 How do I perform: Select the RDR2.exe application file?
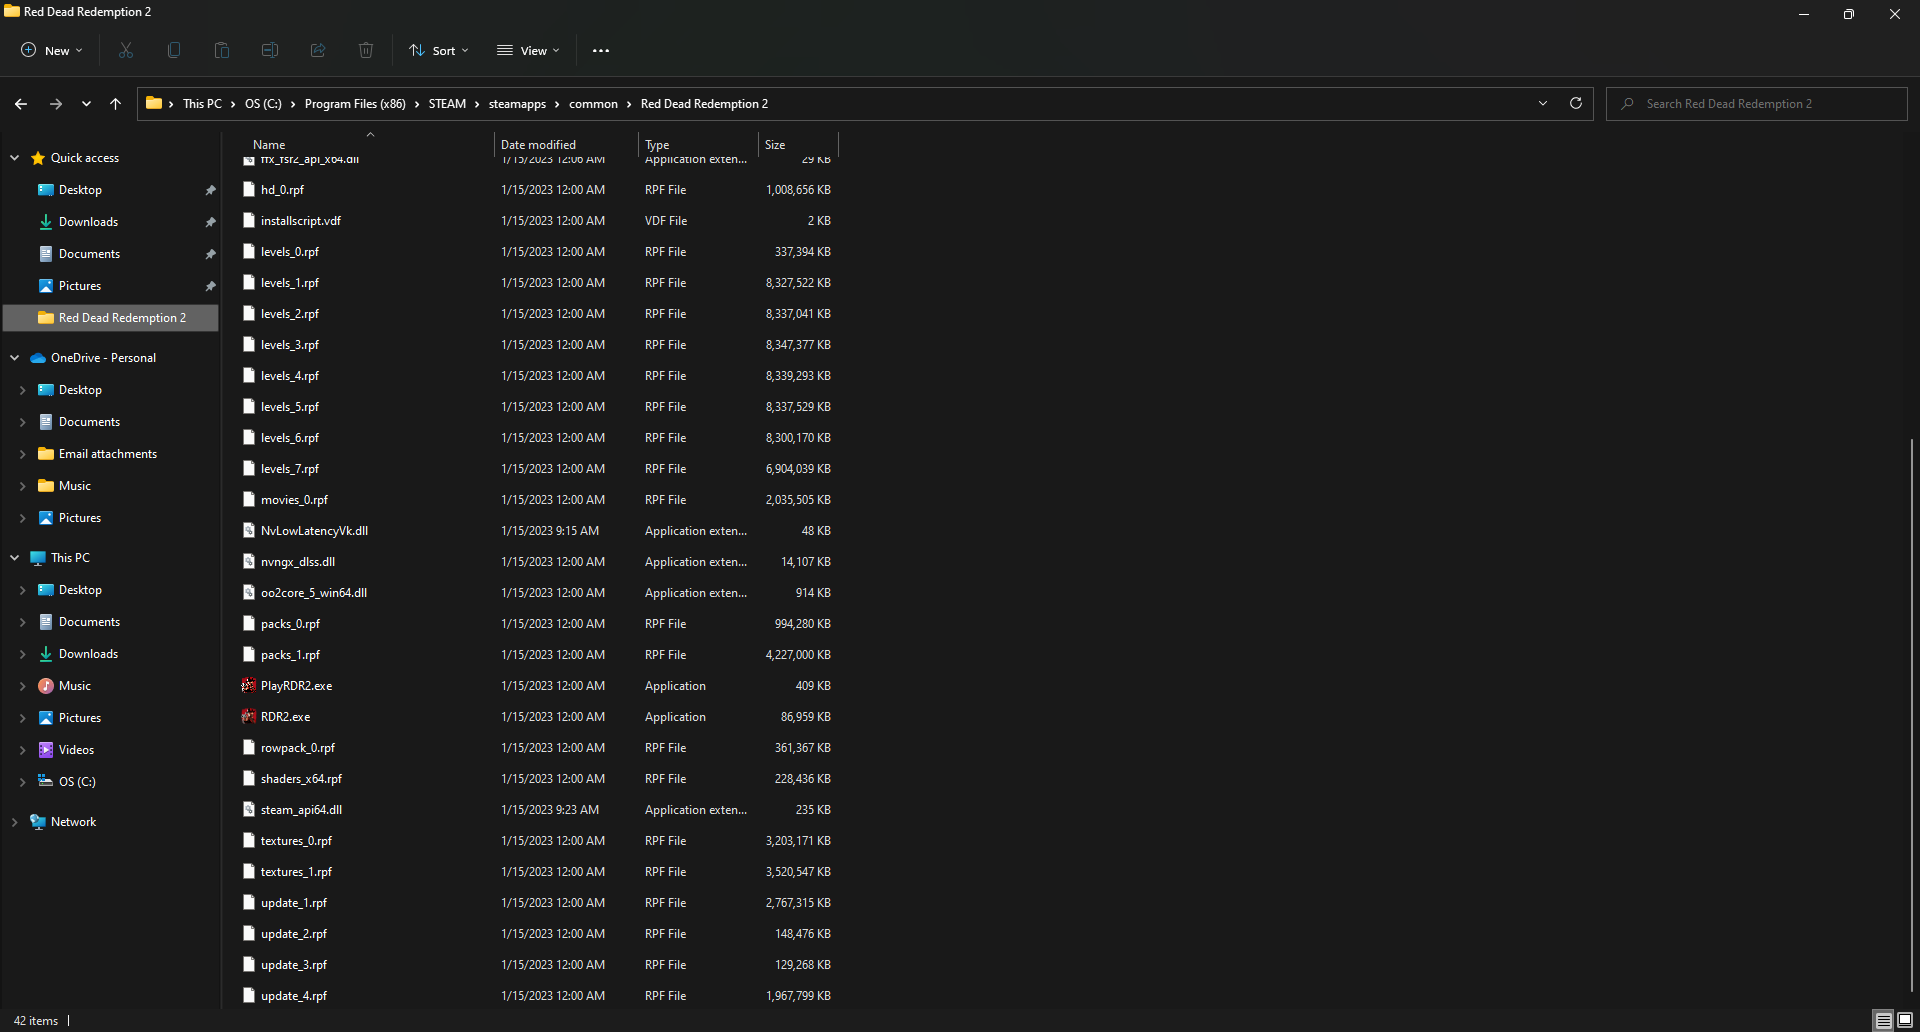pyautogui.click(x=286, y=717)
